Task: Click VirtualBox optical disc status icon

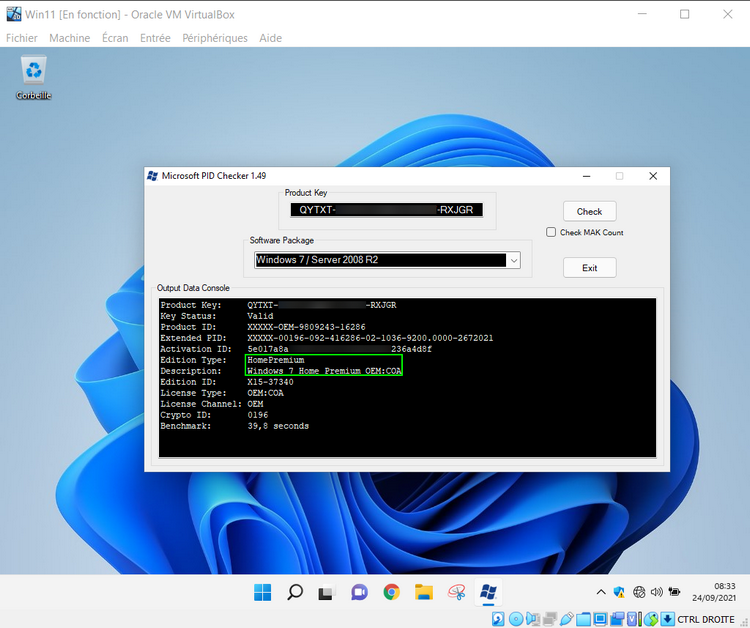Action: 516,619
